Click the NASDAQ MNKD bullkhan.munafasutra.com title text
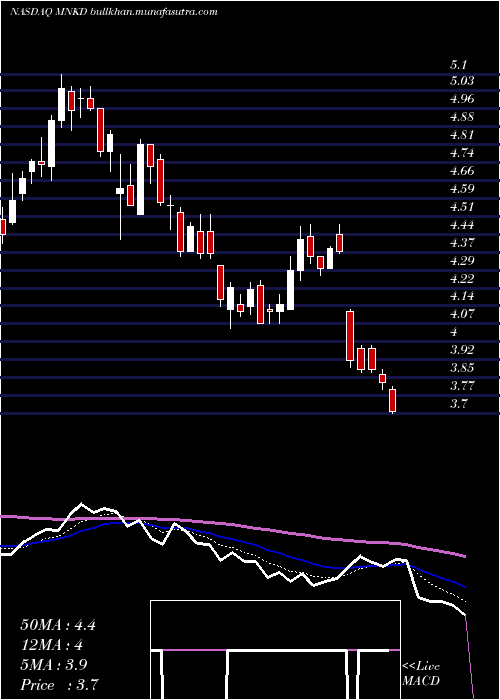500x700 pixels. pos(113,12)
